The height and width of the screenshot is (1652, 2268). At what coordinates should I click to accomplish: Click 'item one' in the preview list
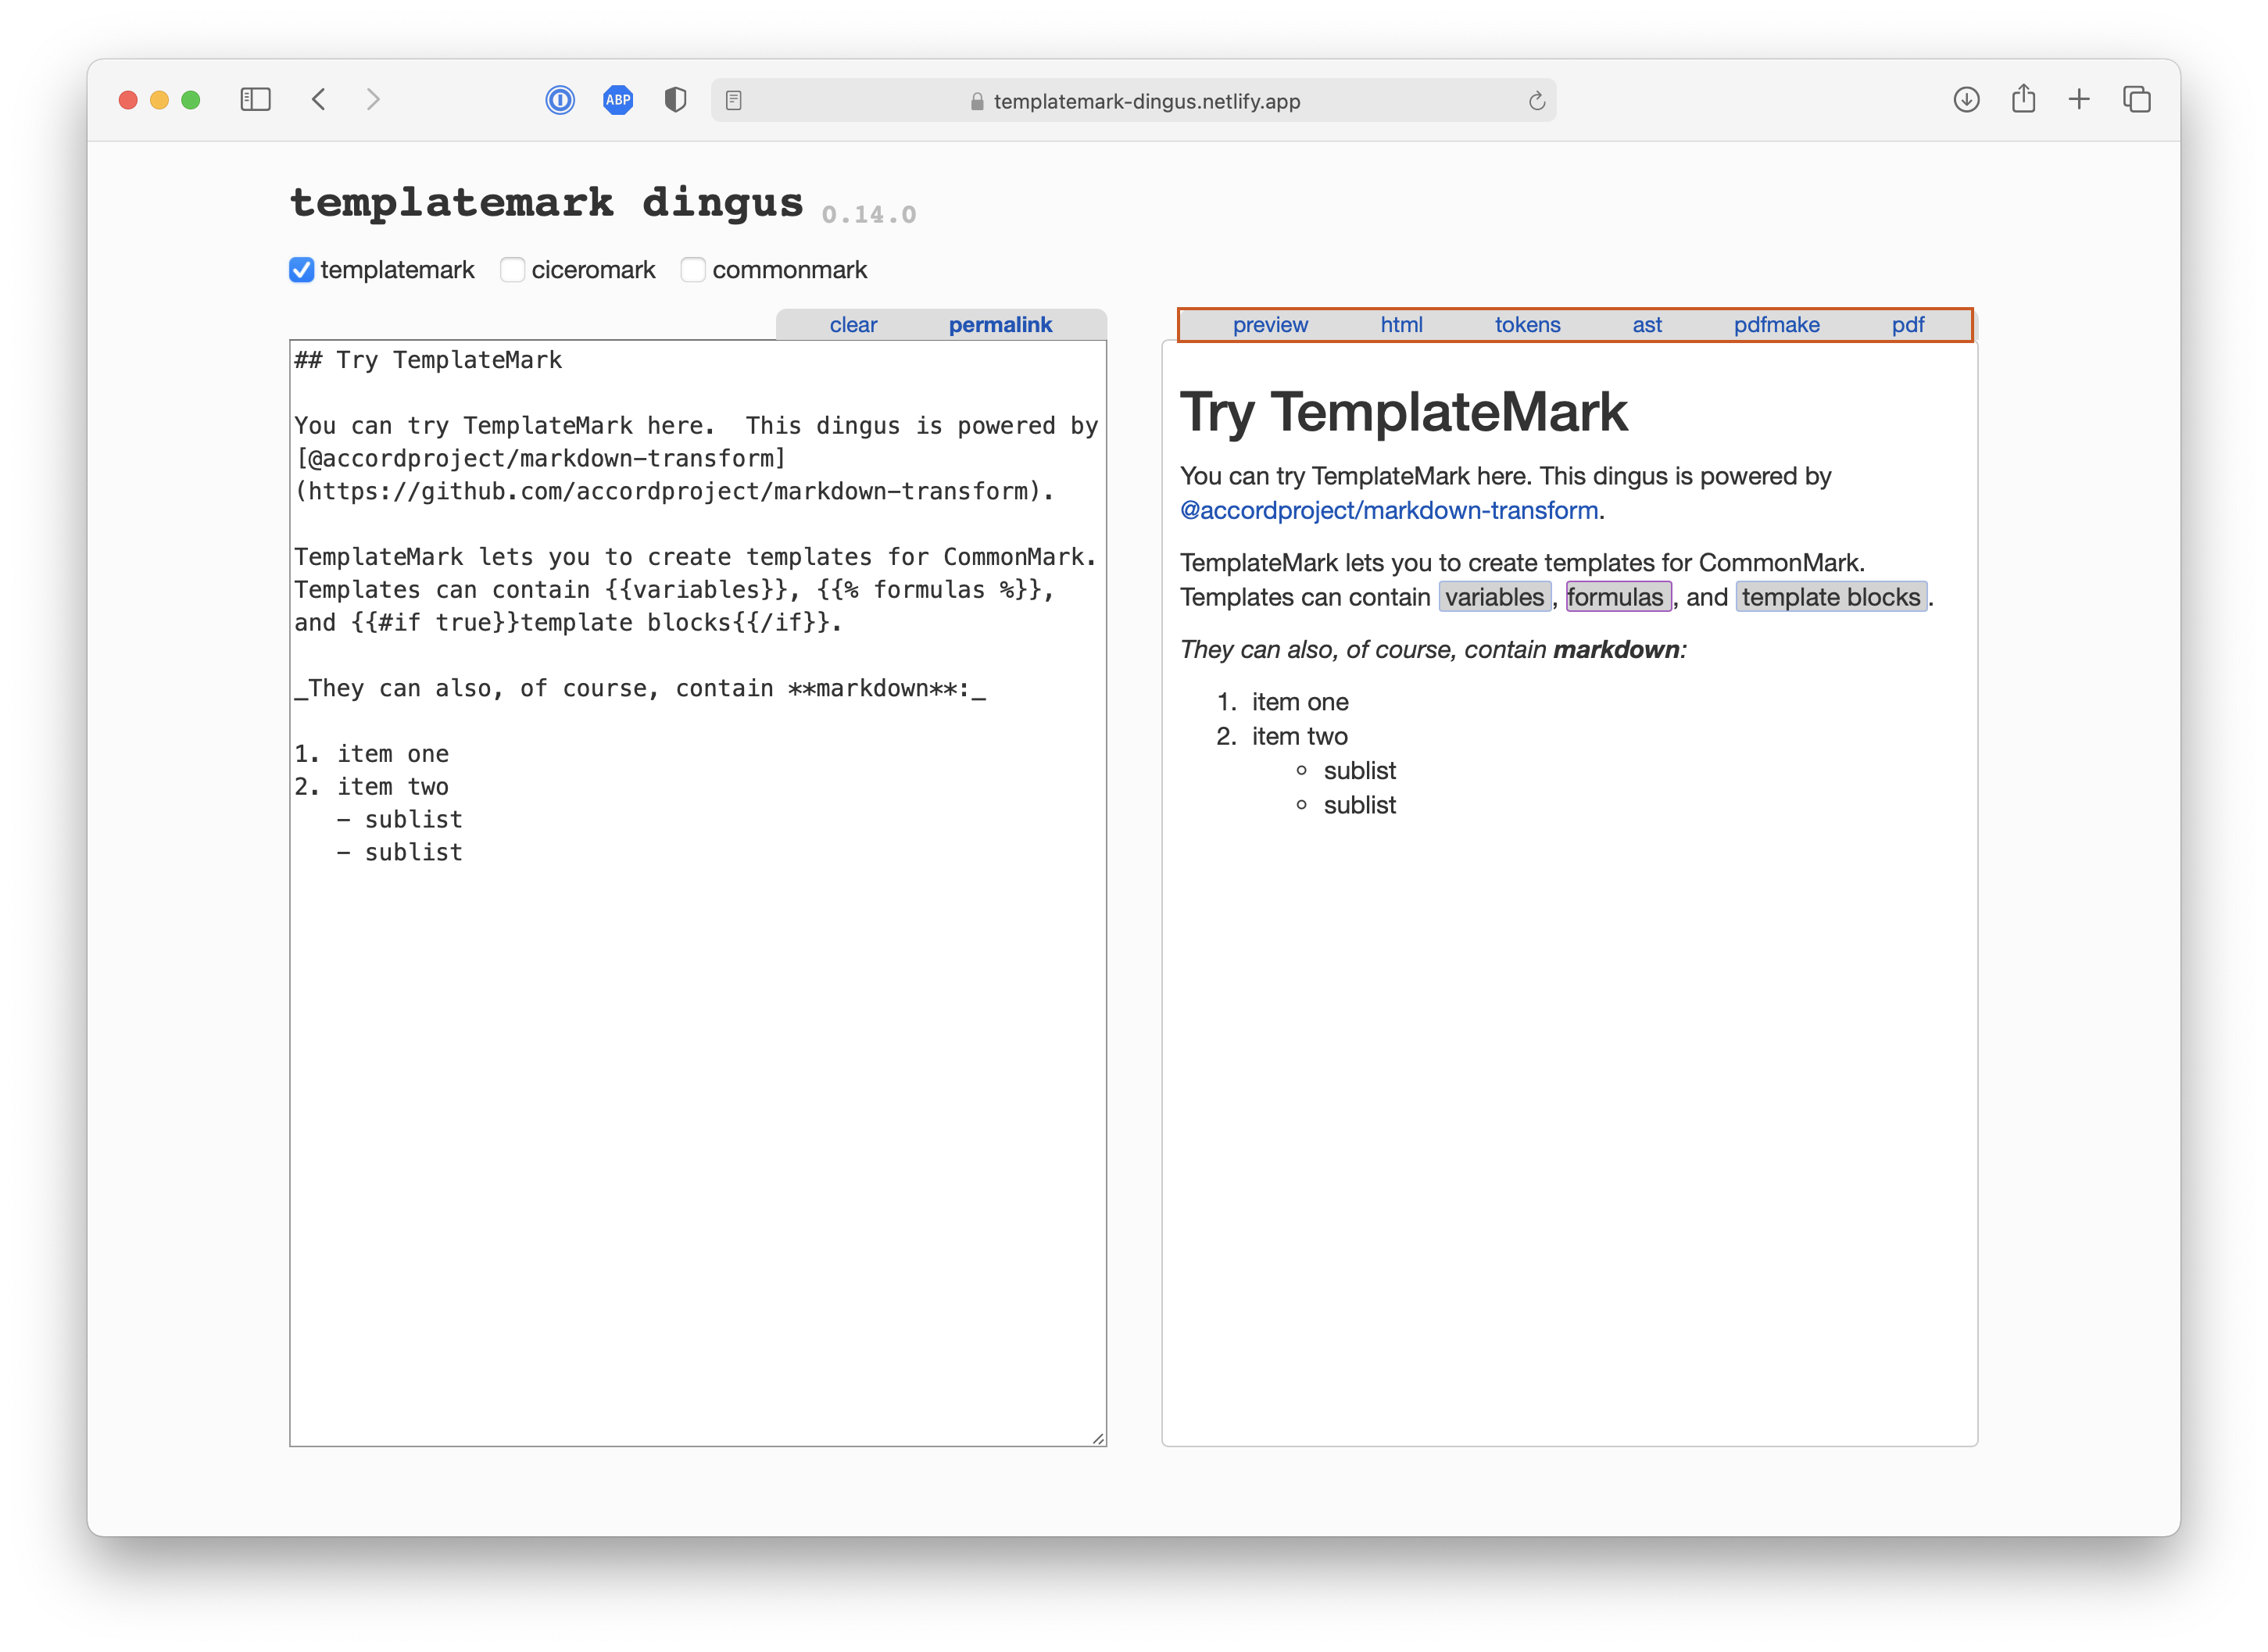[x=1300, y=702]
